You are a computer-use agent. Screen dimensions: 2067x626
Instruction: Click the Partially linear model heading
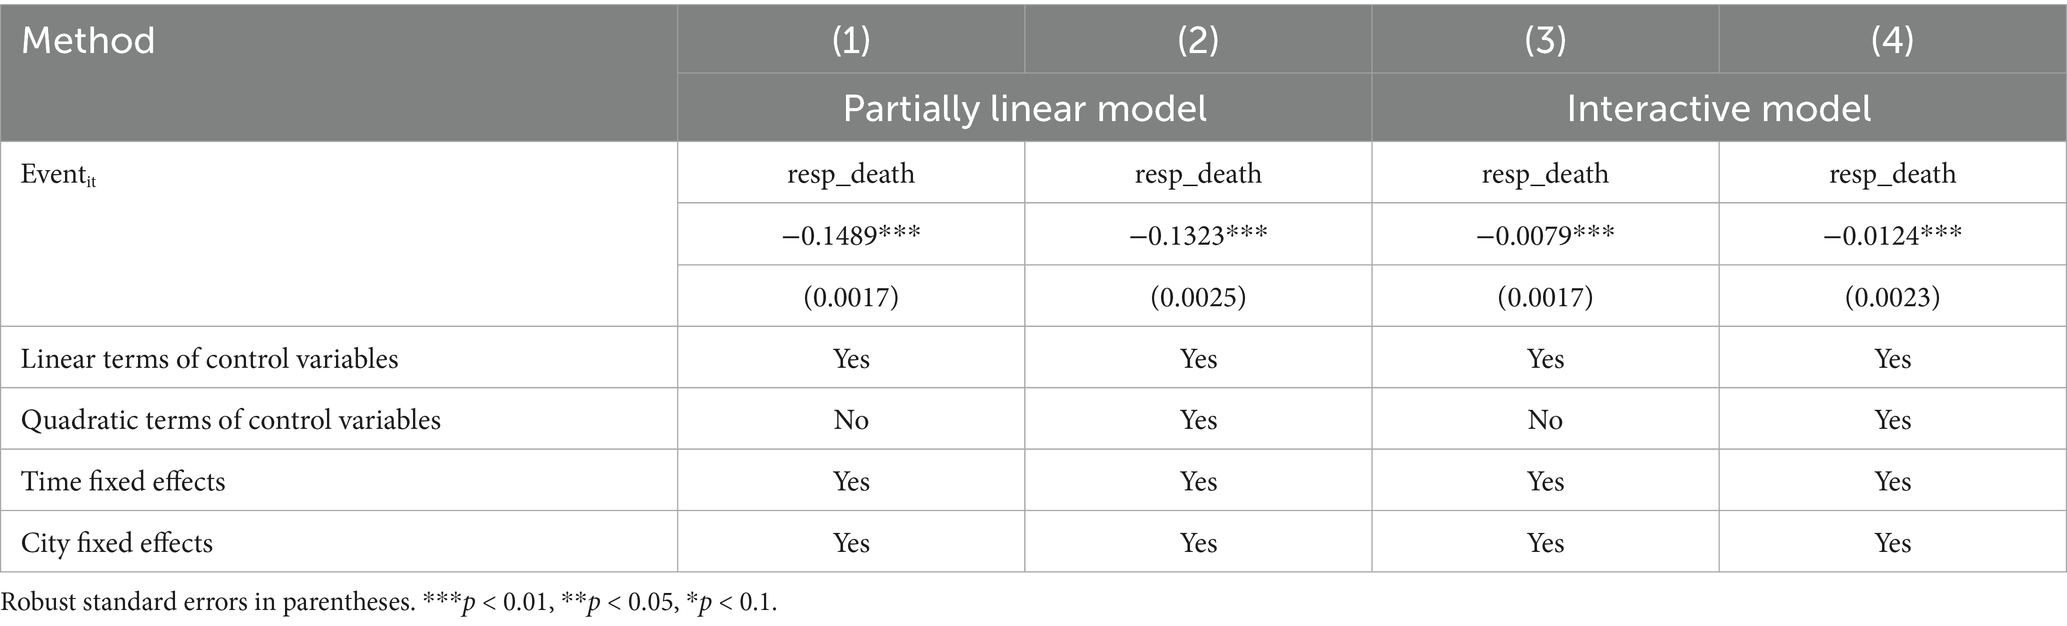click(1024, 108)
